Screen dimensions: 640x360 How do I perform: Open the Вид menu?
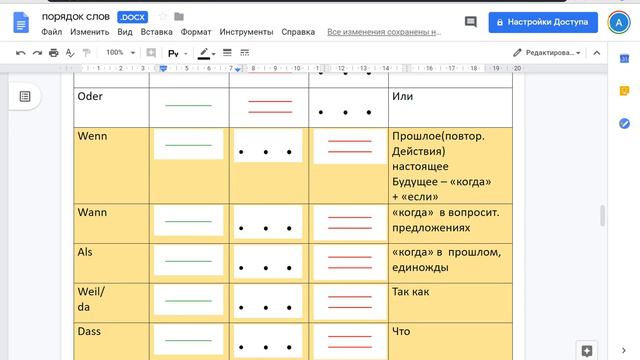[x=125, y=32]
